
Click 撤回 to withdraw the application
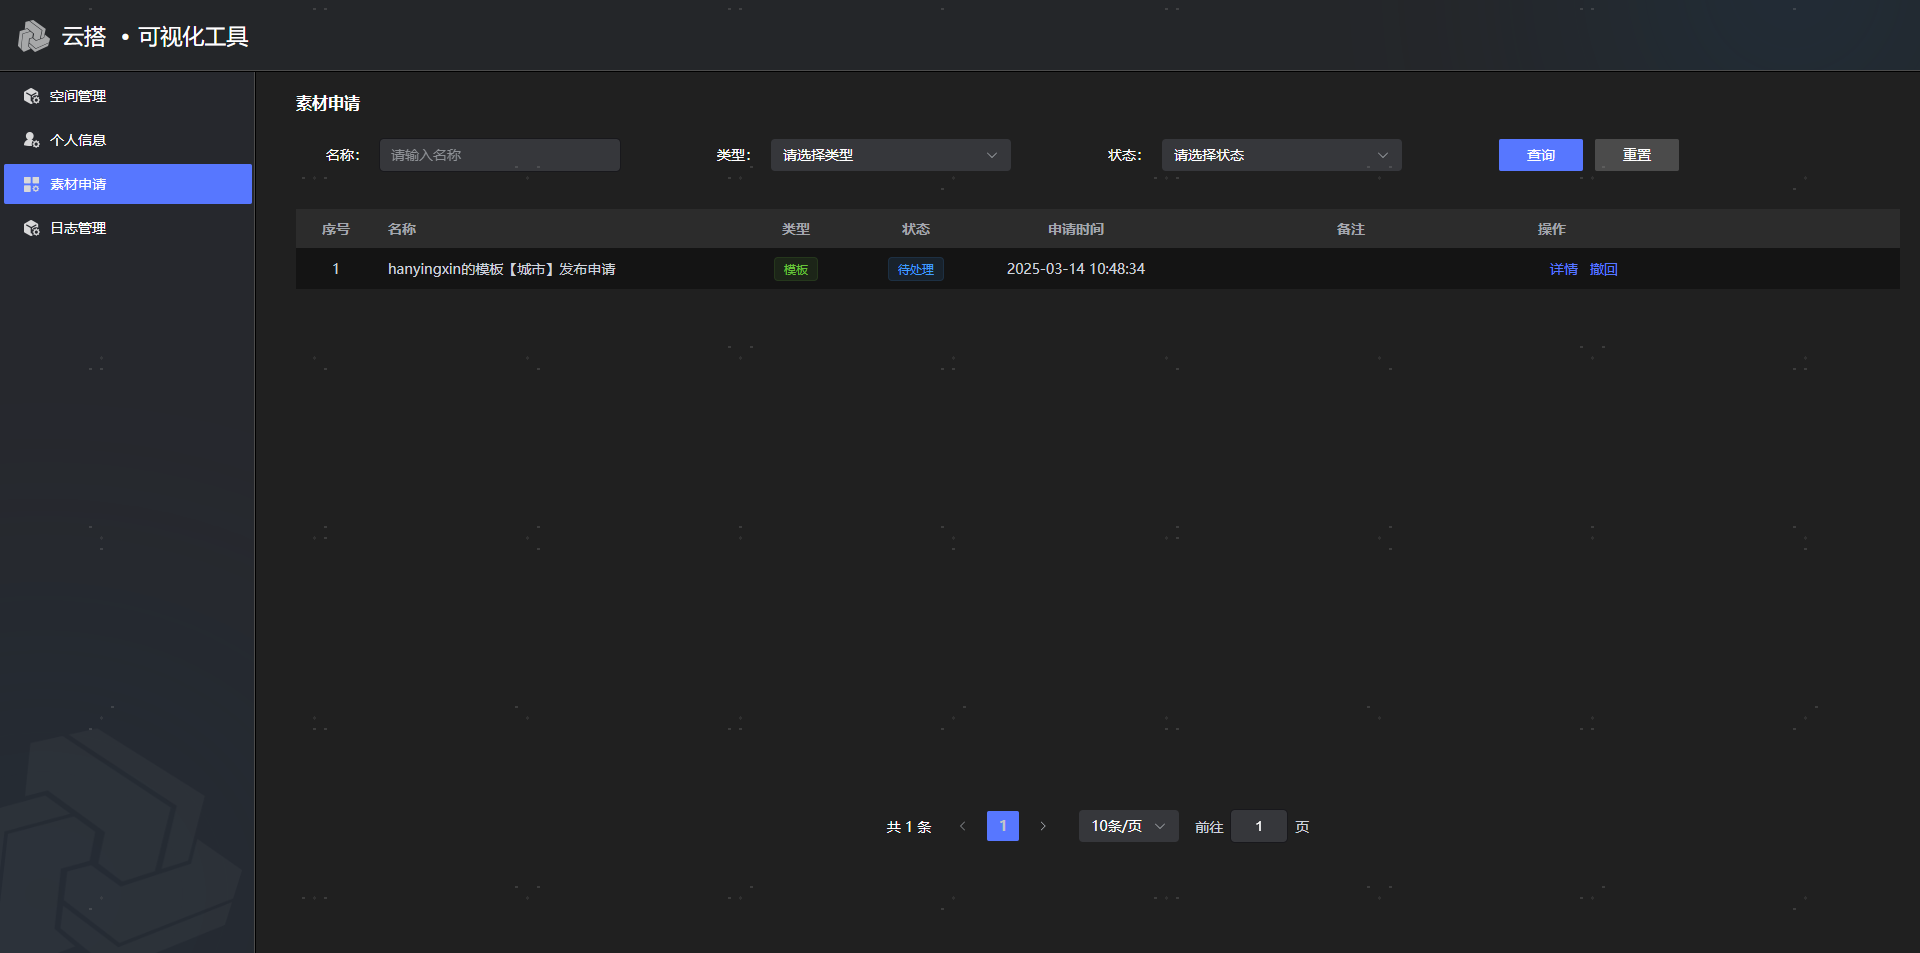[x=1603, y=269]
